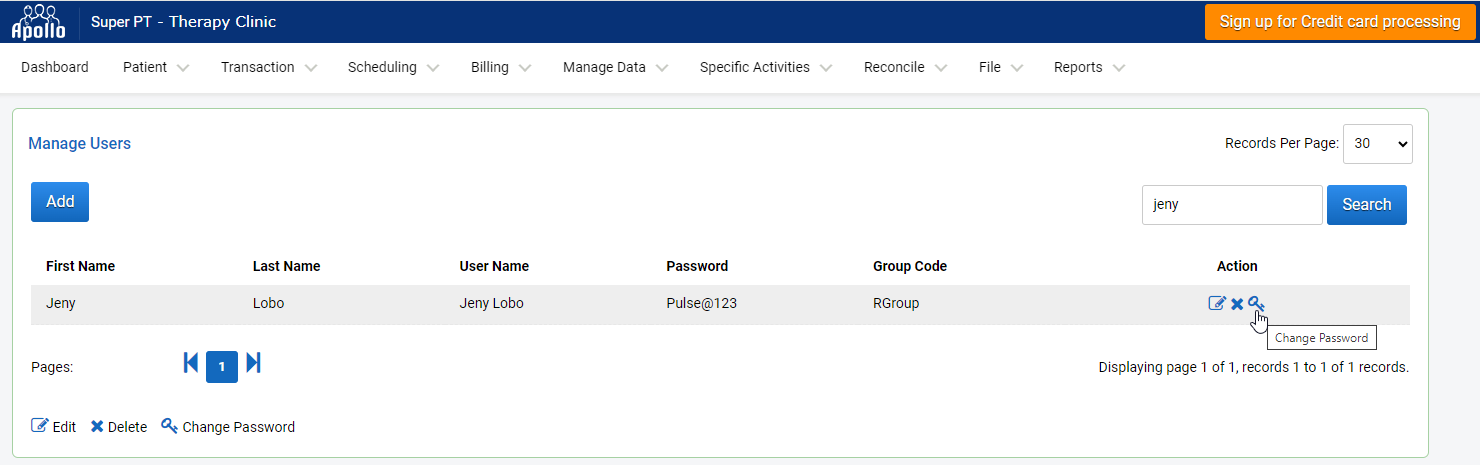Click the Delete legend icon at bottom

(97, 426)
